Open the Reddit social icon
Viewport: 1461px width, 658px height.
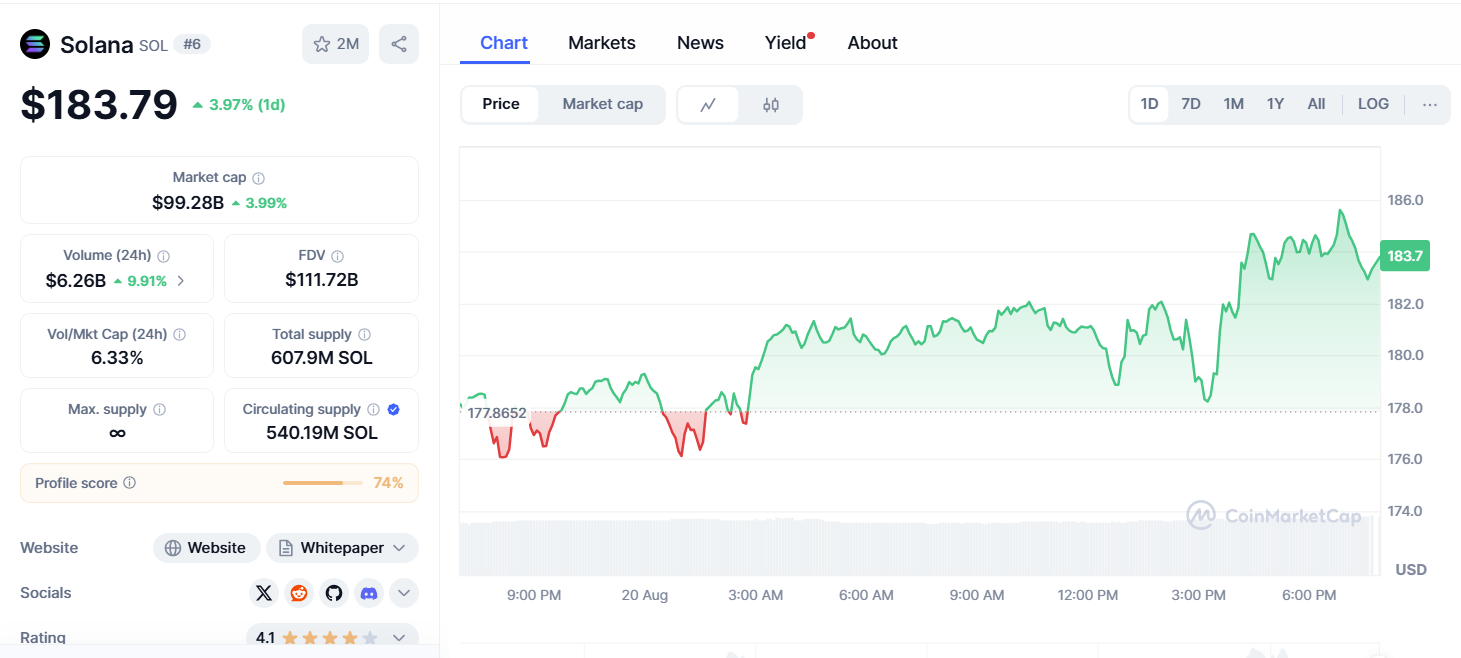299,592
